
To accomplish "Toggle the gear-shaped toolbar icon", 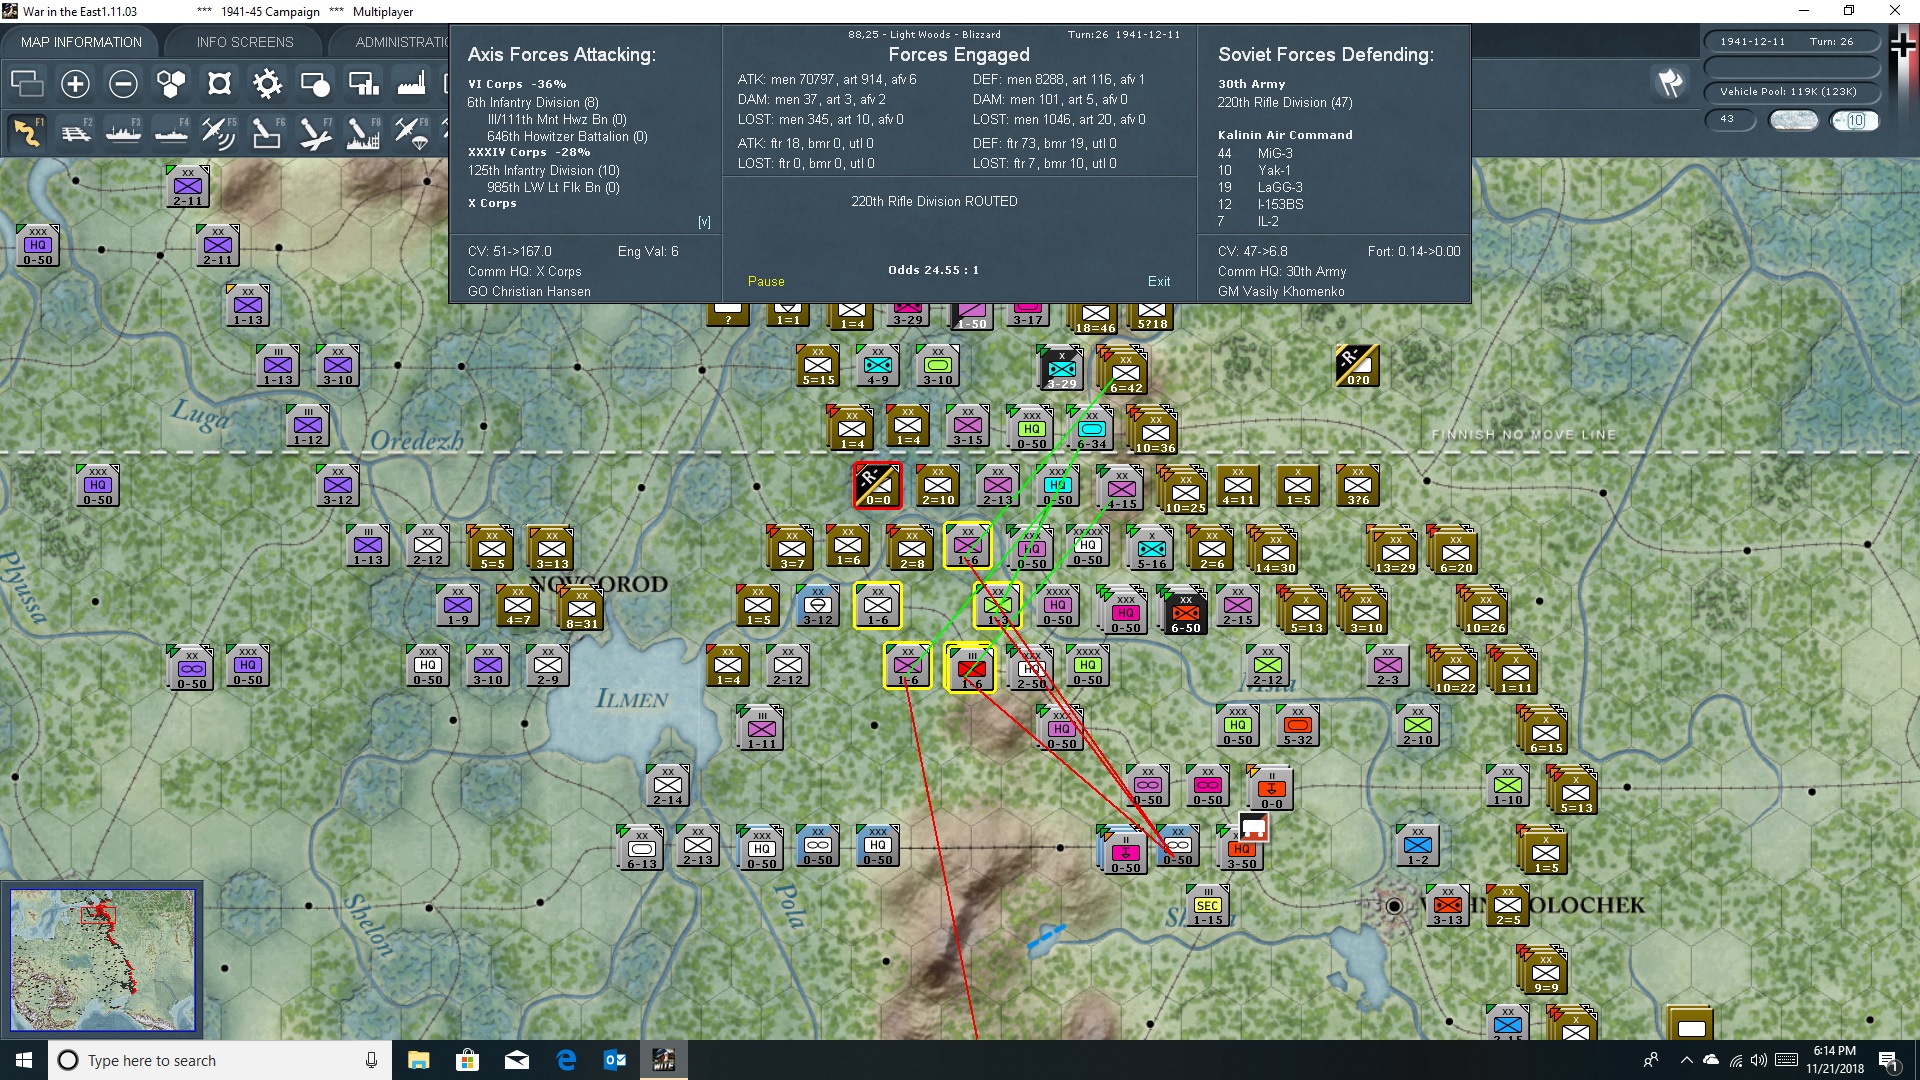I will click(x=267, y=84).
